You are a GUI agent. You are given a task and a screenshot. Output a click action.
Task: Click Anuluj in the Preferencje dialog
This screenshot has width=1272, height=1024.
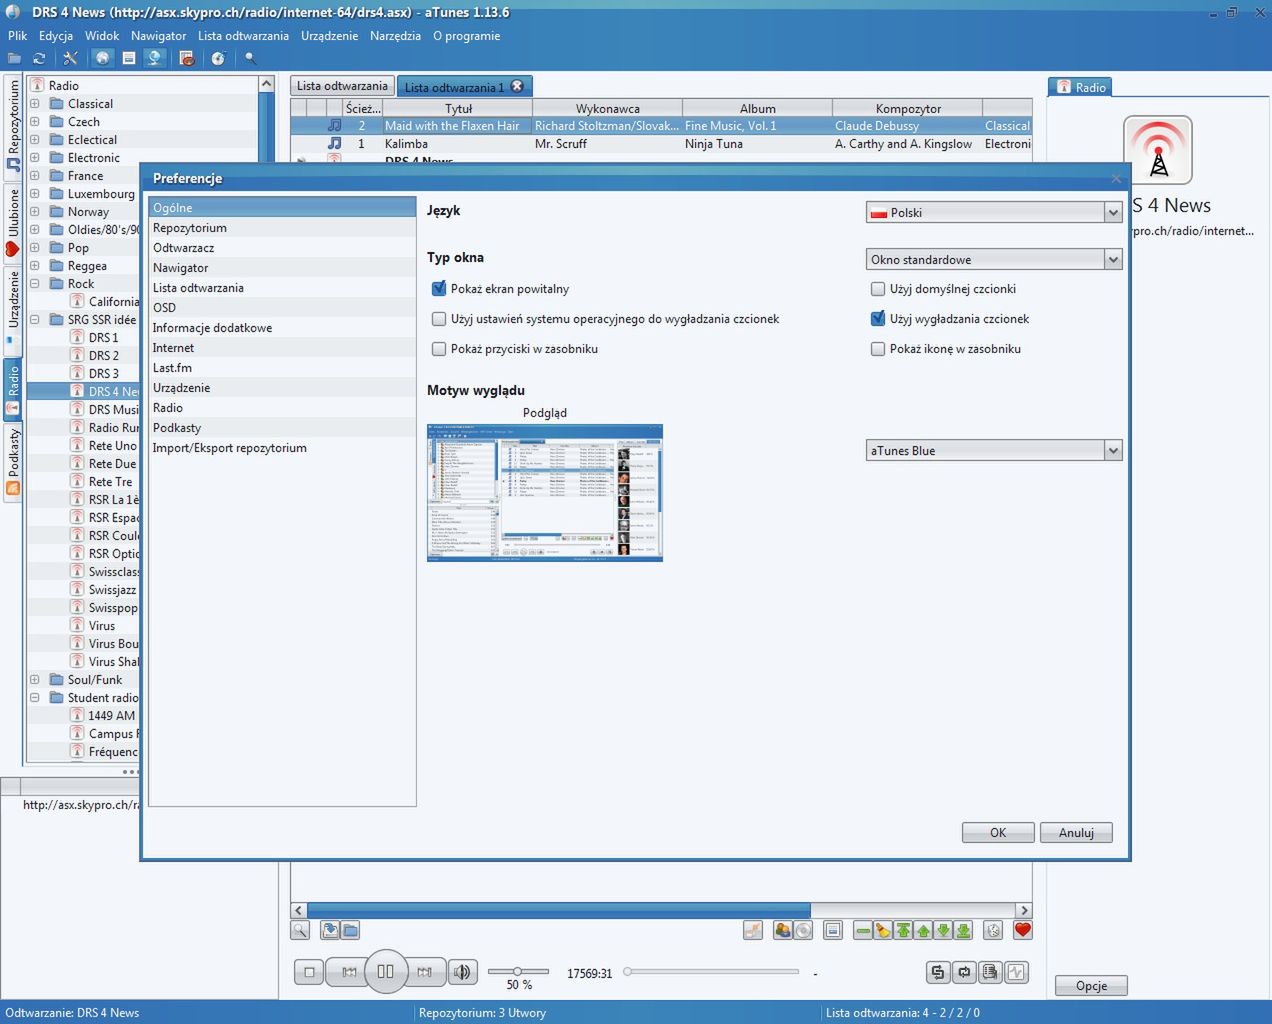tap(1076, 832)
